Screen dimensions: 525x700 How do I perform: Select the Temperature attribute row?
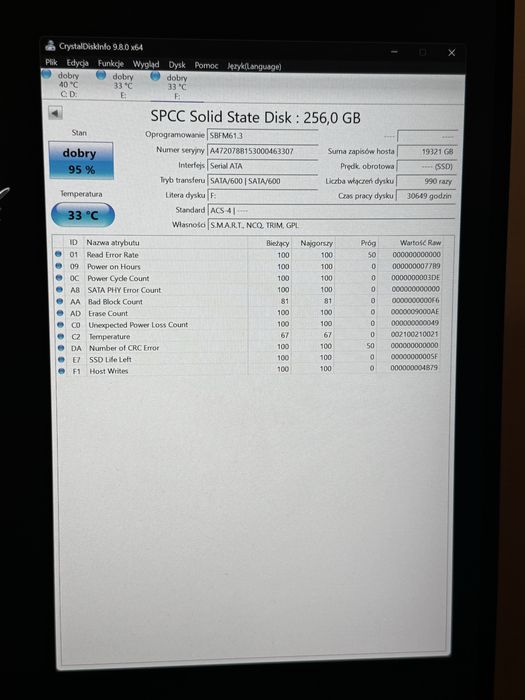[x=248, y=336]
